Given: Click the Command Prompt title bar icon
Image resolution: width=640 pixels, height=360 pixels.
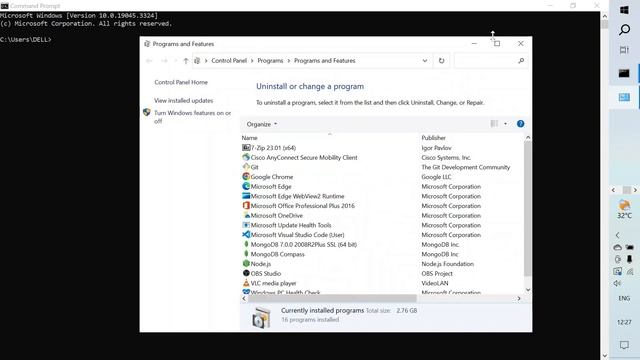Looking at the screenshot, I should coord(4,6).
